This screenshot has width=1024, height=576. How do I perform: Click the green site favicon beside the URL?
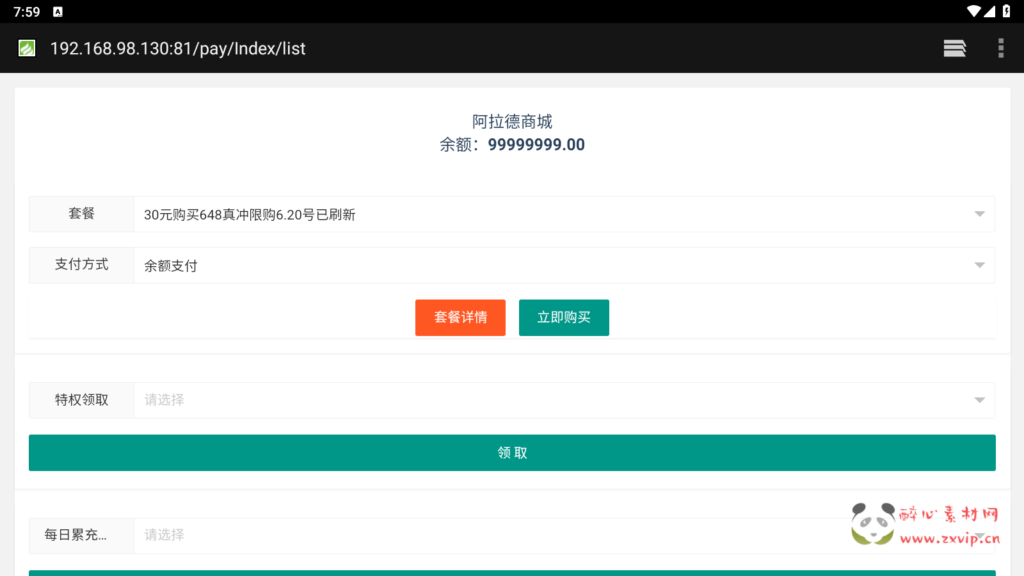pos(25,48)
